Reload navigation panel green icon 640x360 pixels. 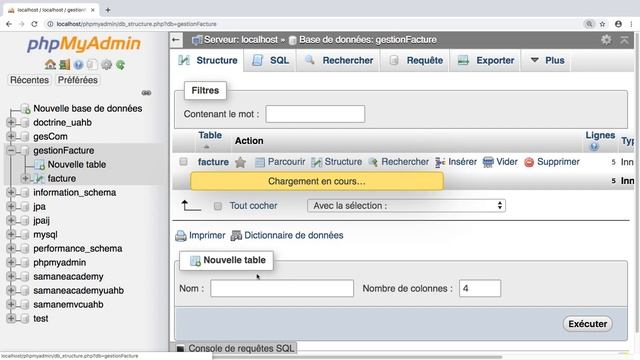120,64
